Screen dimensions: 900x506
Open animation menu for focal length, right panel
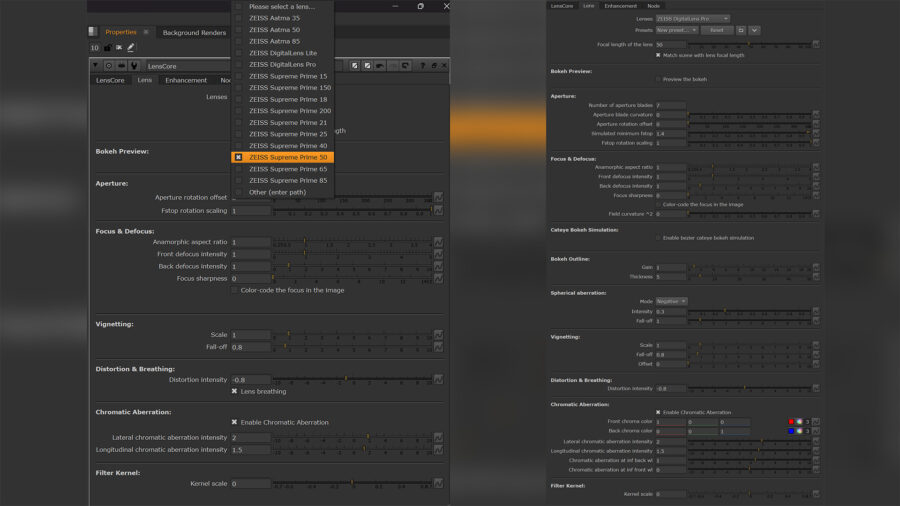816,44
